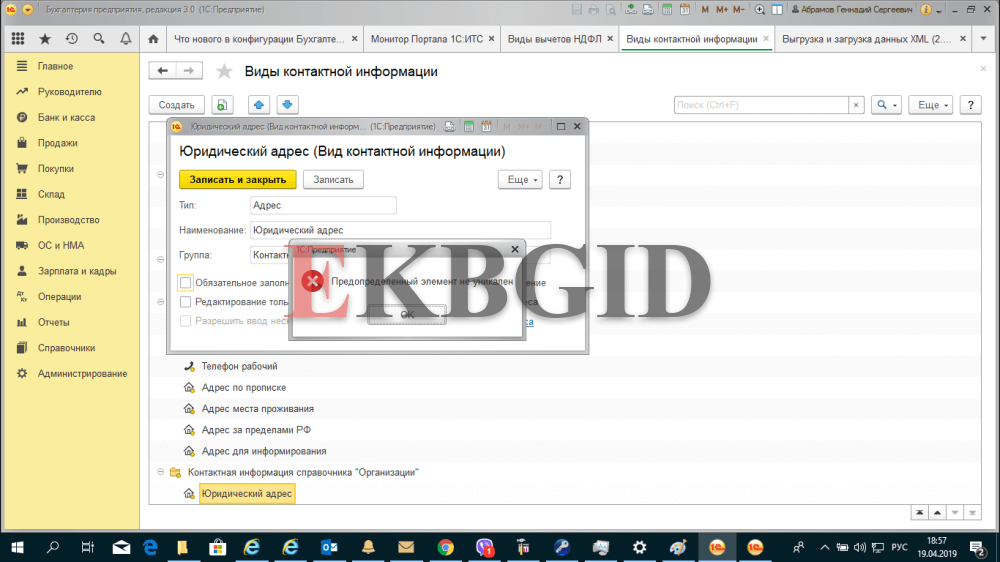Open notifications bell icon
Image resolution: width=1000 pixels, height=562 pixels.
pos(126,39)
